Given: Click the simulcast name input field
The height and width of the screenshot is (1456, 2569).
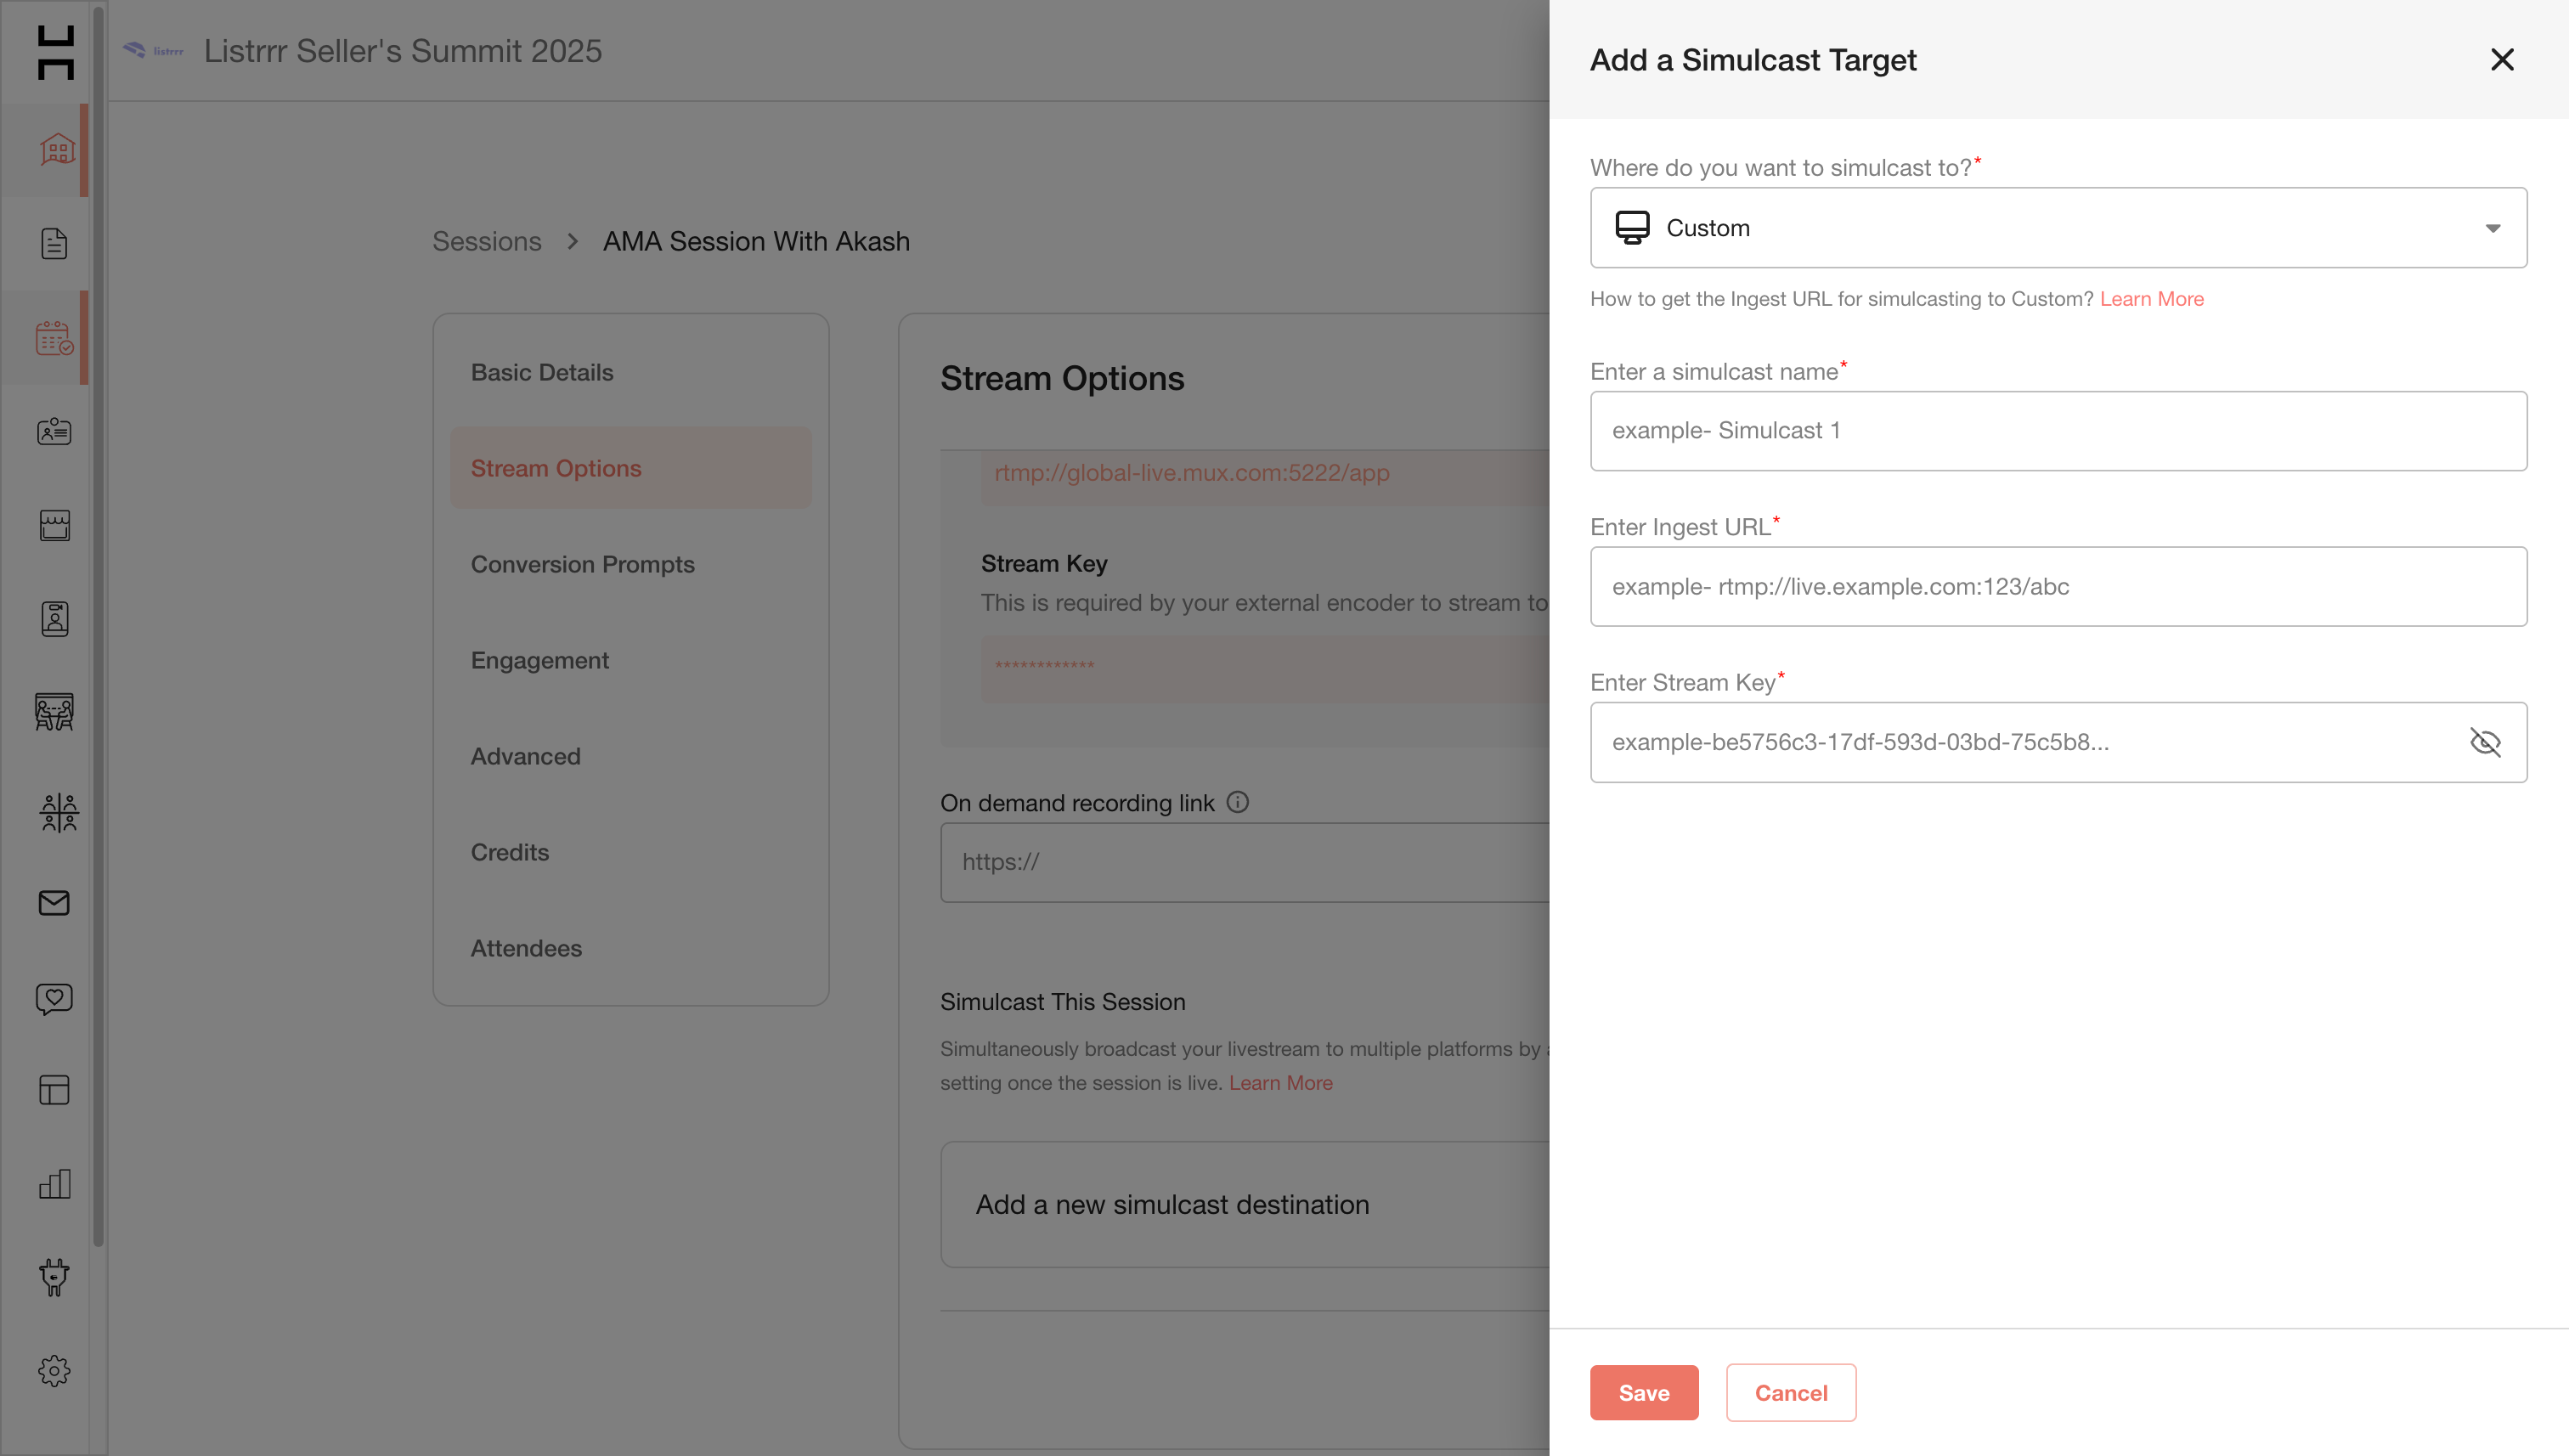Looking at the screenshot, I should 2058,431.
